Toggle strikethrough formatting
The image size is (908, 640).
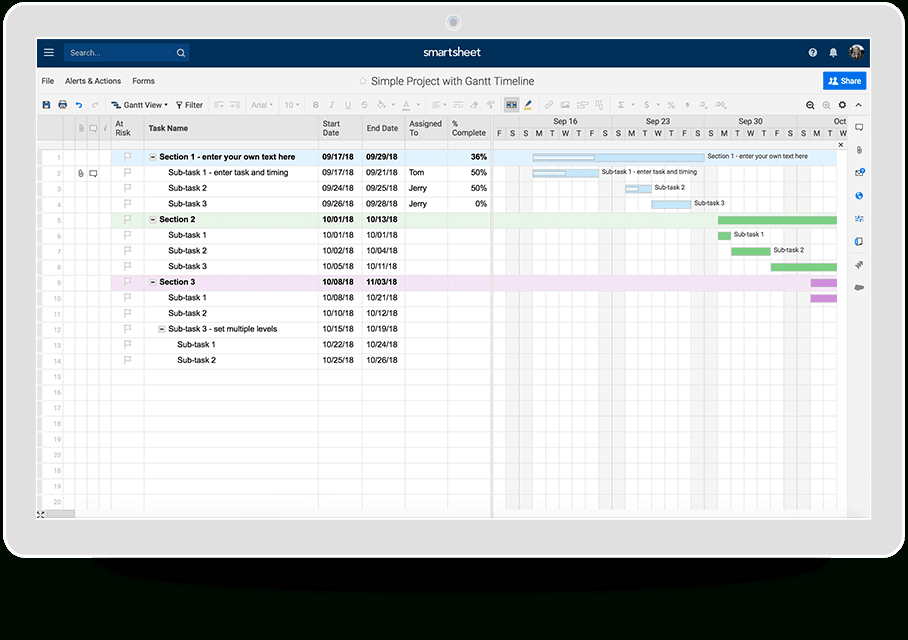pos(364,105)
